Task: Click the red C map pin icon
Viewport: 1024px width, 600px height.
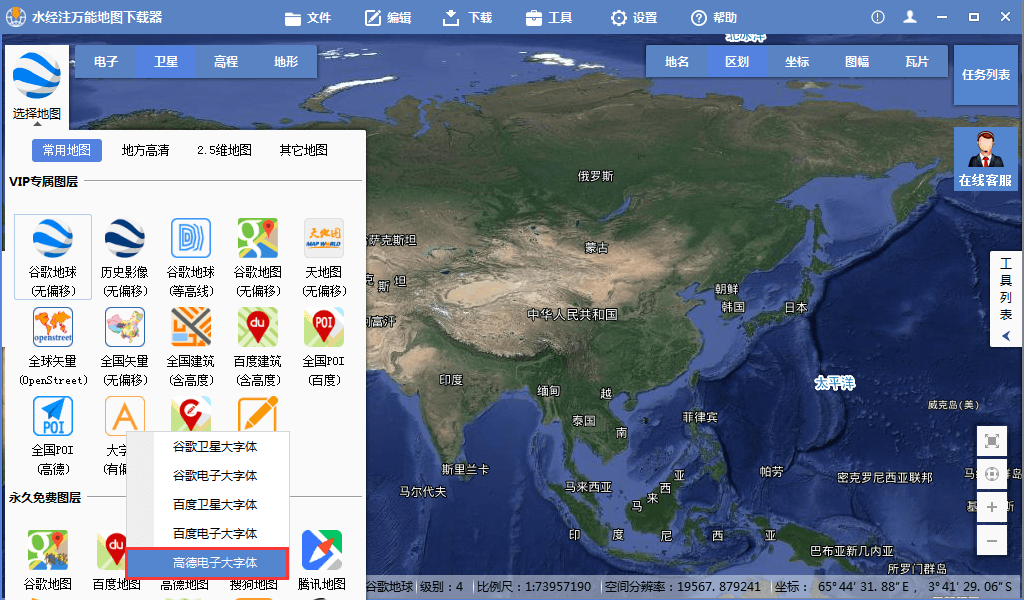Action: tap(191, 414)
